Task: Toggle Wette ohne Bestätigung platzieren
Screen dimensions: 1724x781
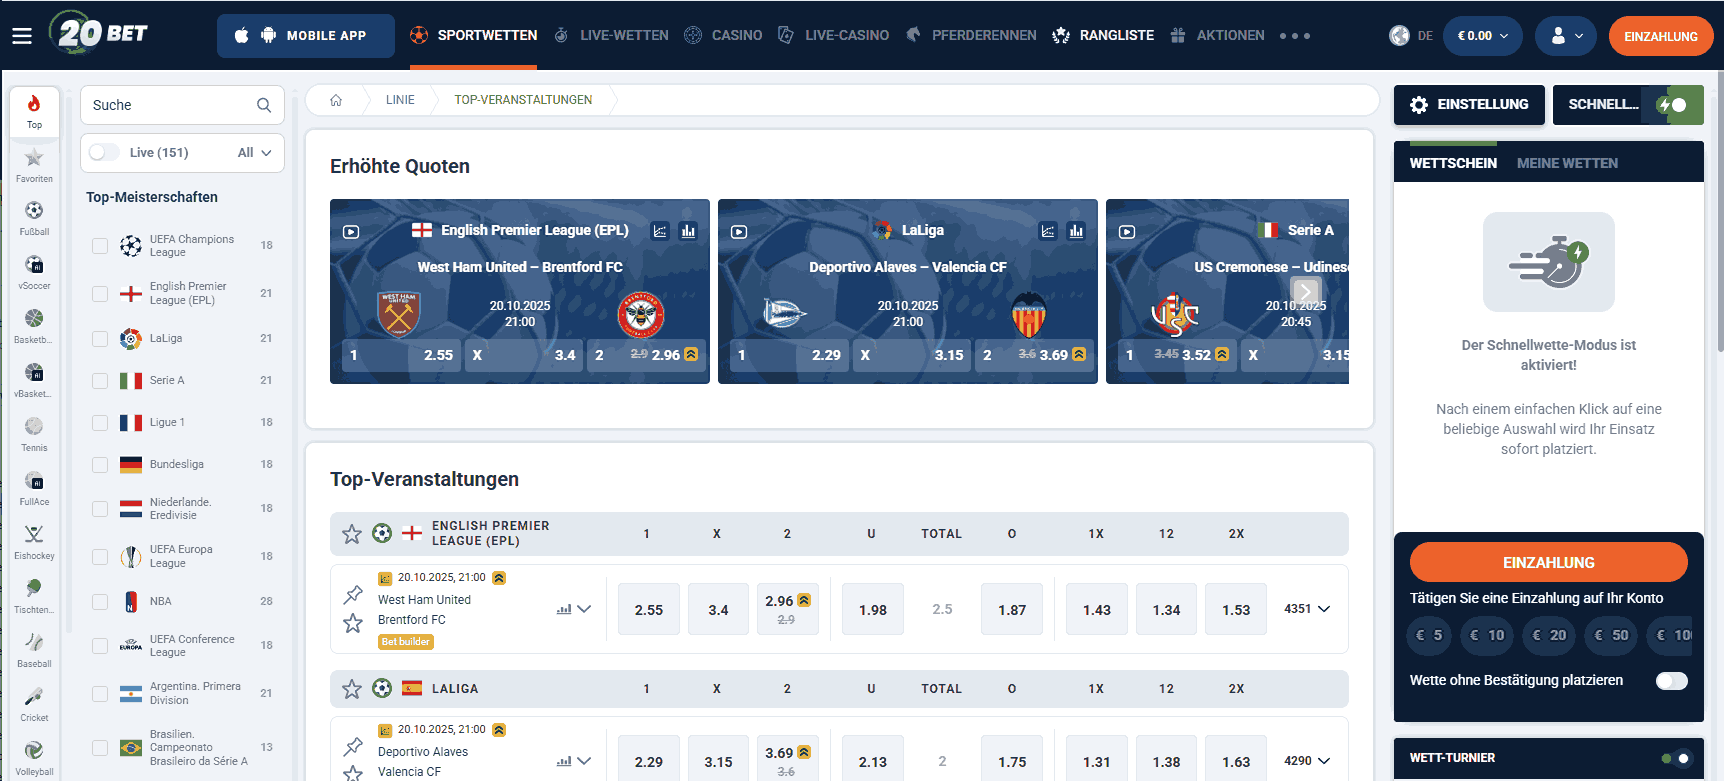Action: pos(1672,681)
